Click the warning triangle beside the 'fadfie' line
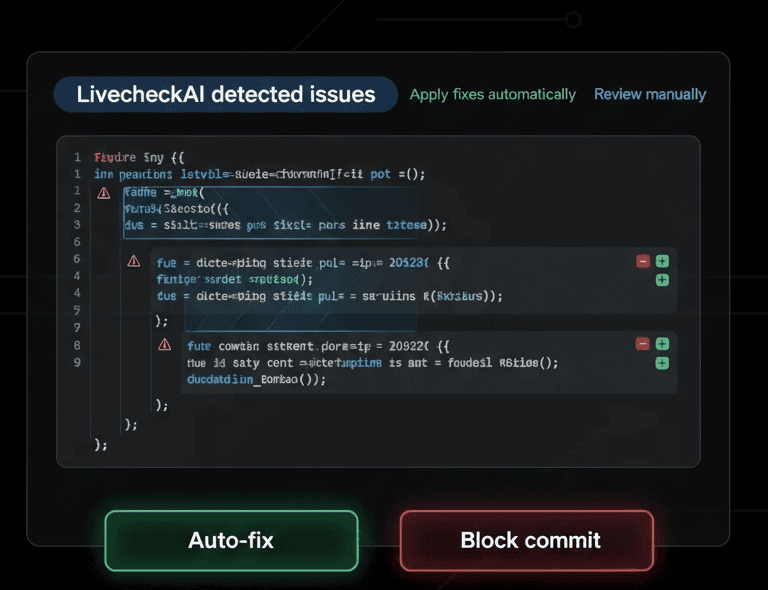Viewport: 768px width, 590px height. pos(104,193)
